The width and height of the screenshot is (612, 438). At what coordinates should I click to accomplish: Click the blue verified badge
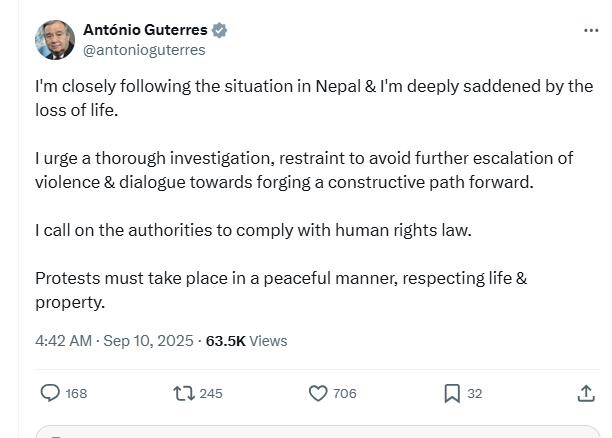click(x=219, y=30)
